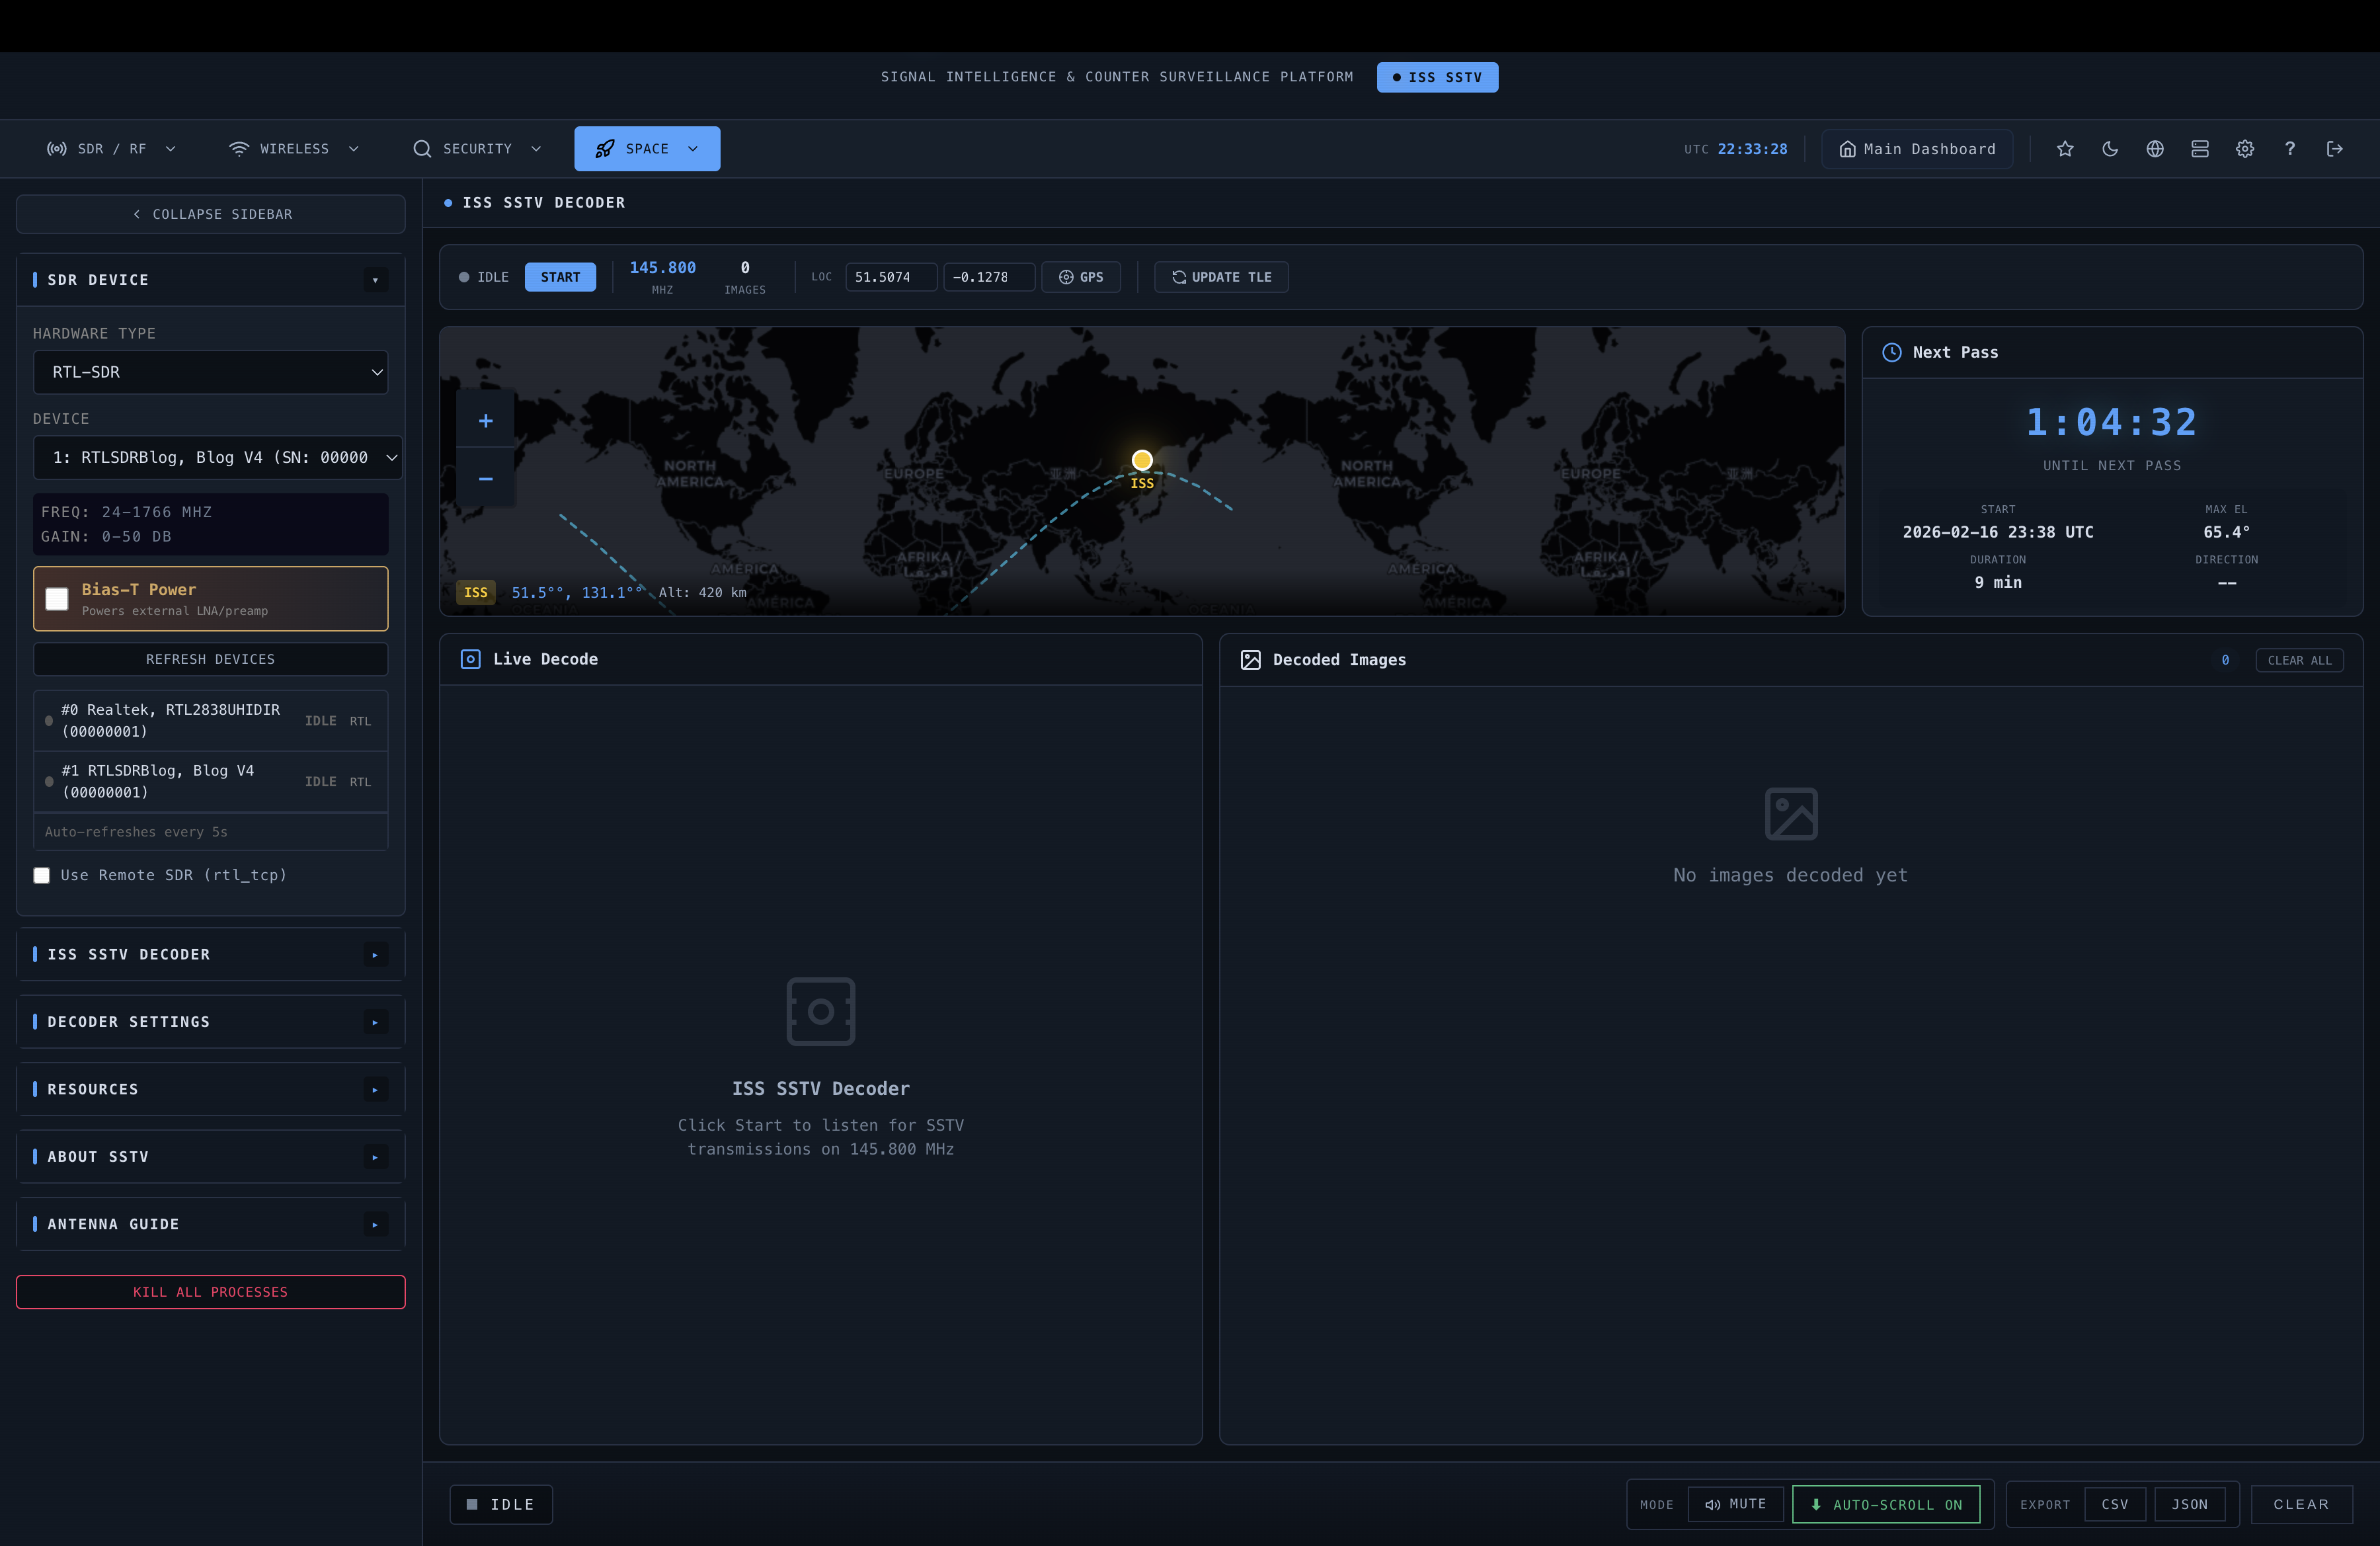Open the Device selection dropdown
Screen dimensions: 2380x1546
(218, 457)
